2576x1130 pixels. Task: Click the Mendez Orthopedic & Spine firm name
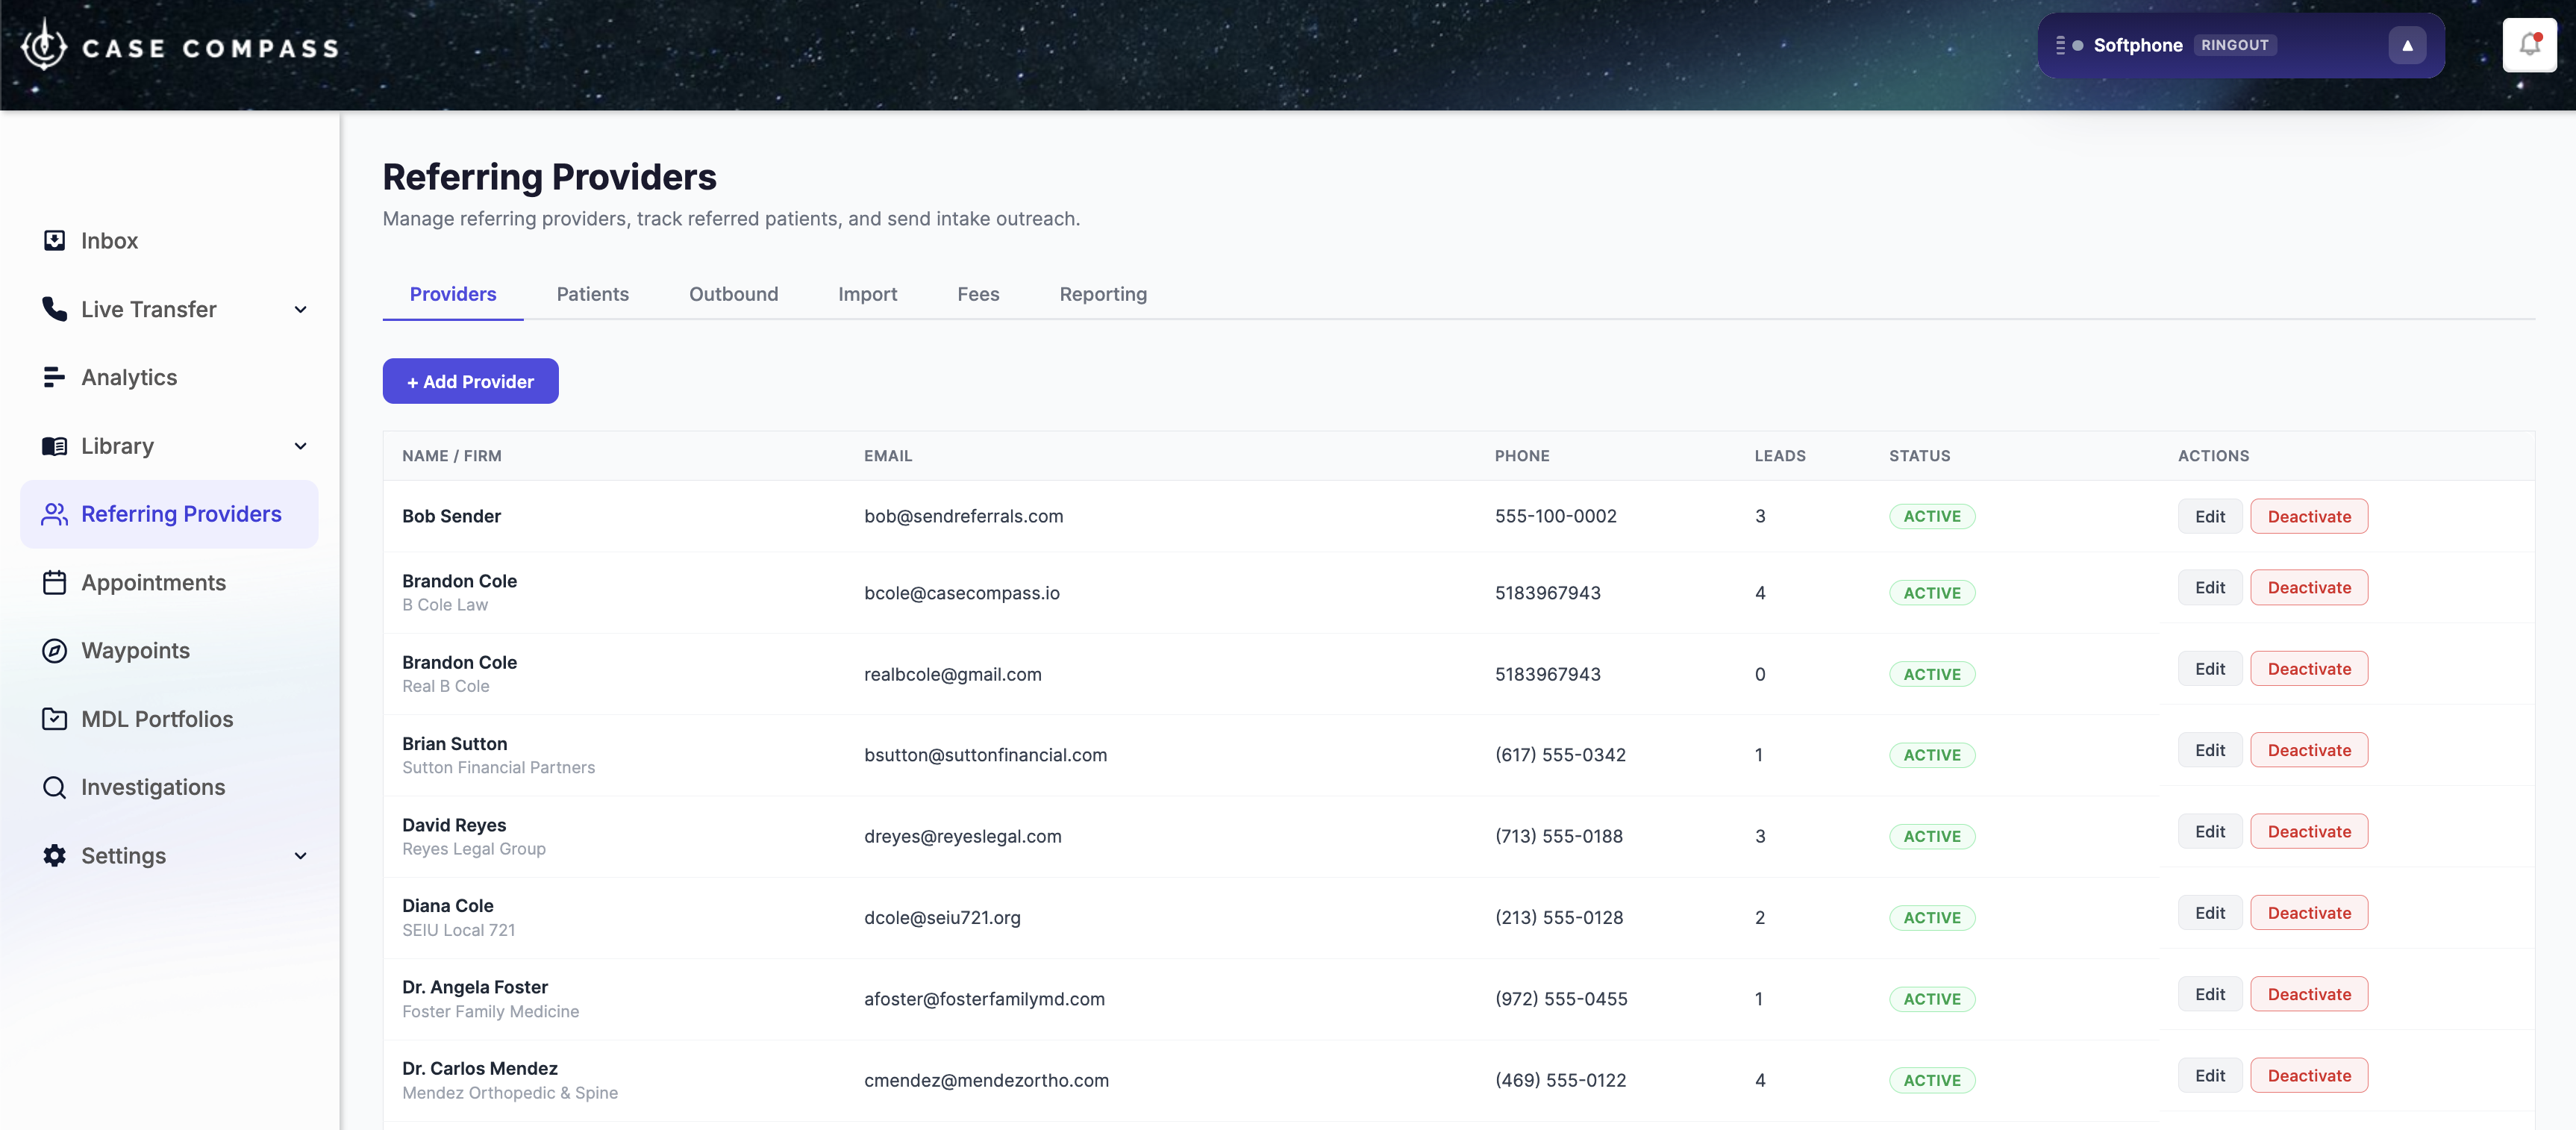[510, 1093]
